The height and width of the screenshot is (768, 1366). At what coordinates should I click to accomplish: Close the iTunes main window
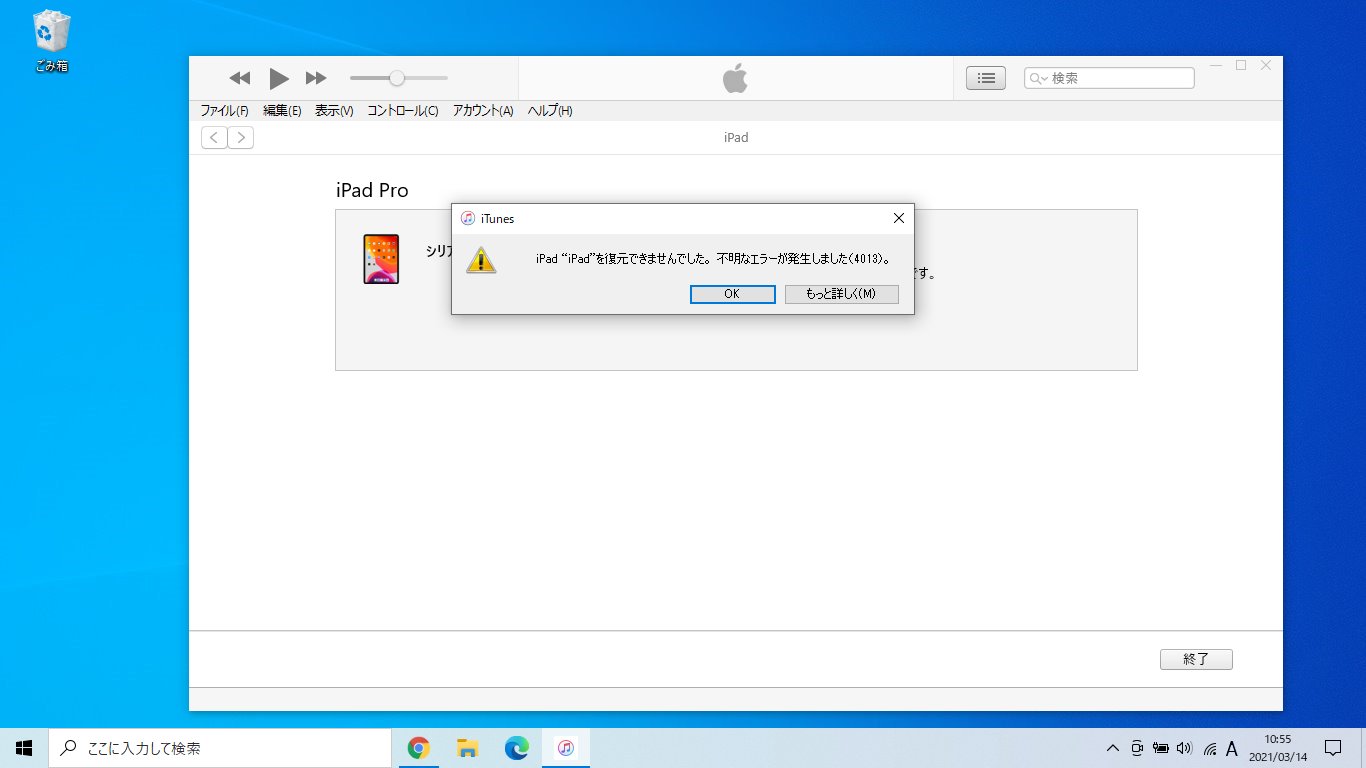coord(1266,65)
